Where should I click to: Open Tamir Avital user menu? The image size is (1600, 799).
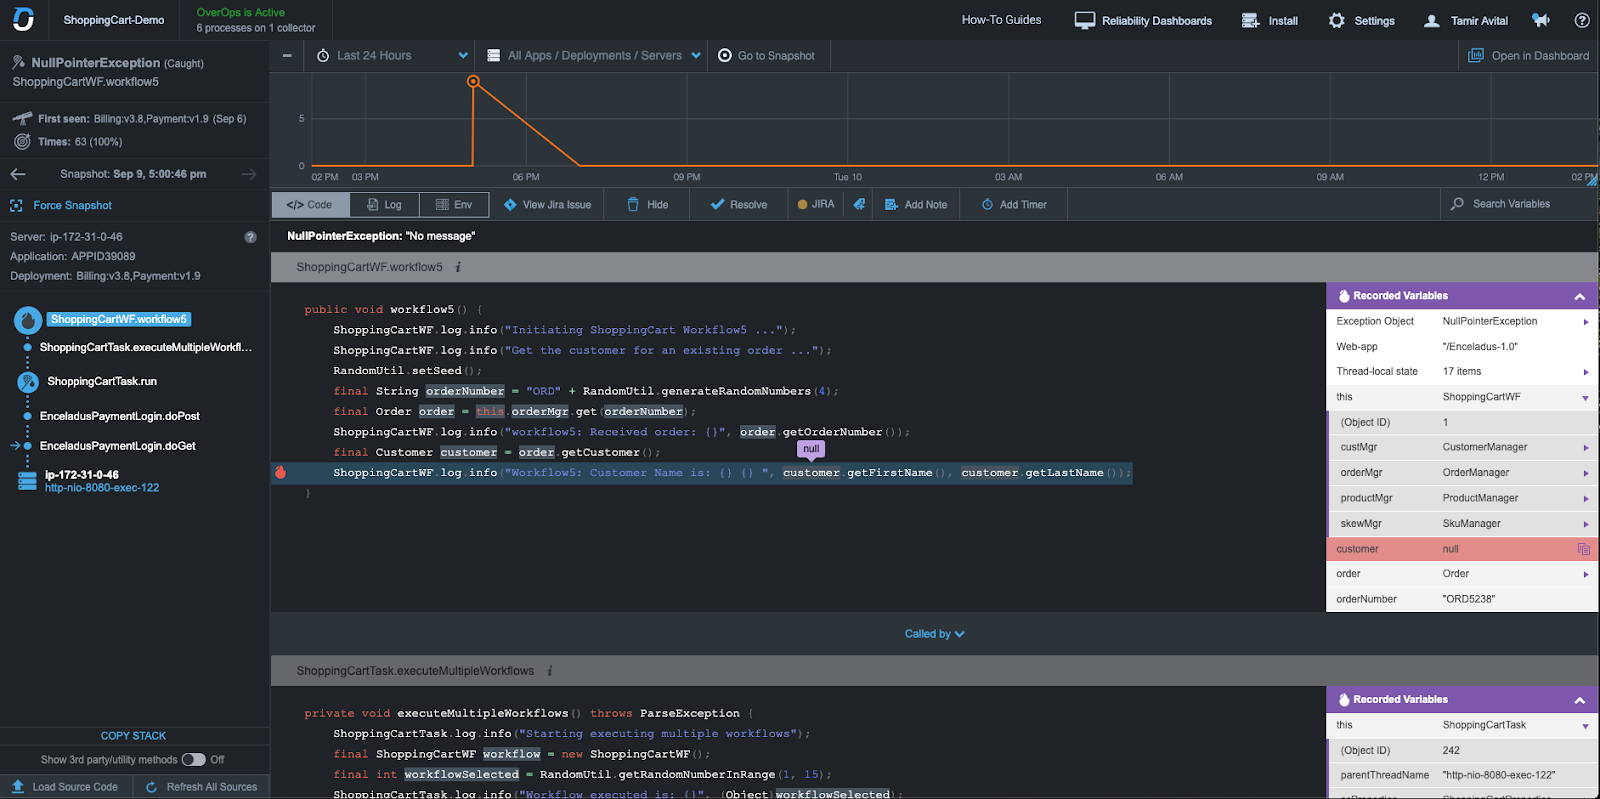click(x=1466, y=20)
